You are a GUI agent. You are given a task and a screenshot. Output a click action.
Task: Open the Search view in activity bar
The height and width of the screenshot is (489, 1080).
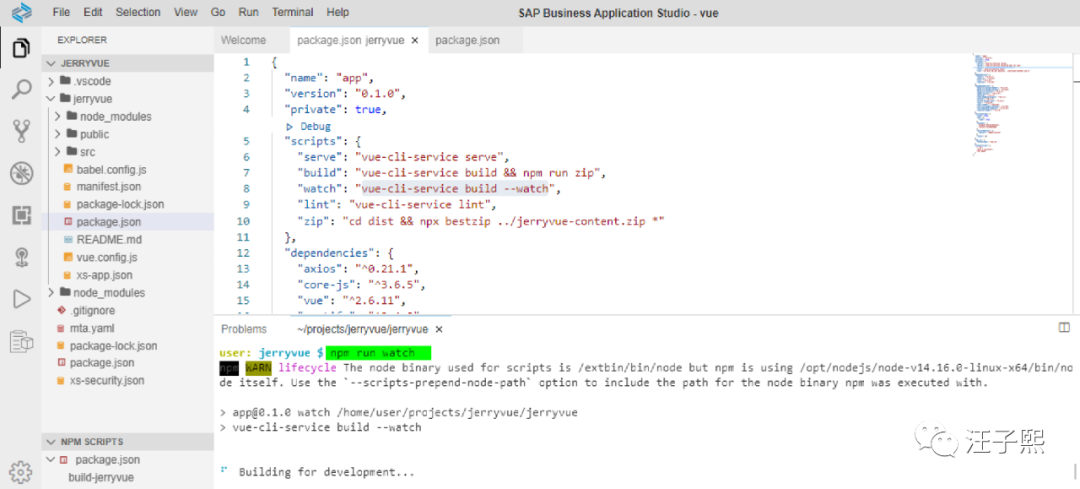click(21, 90)
